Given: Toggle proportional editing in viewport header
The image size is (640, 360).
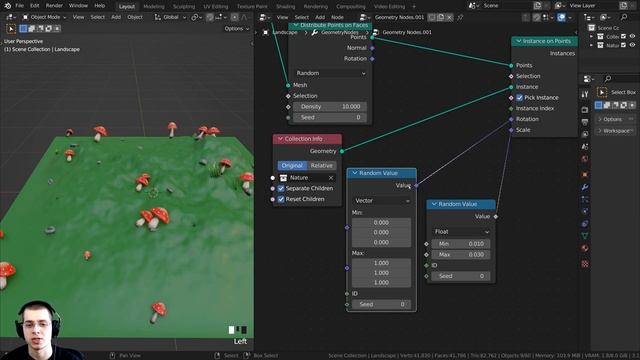Looking at the screenshot, I should click(x=234, y=17).
